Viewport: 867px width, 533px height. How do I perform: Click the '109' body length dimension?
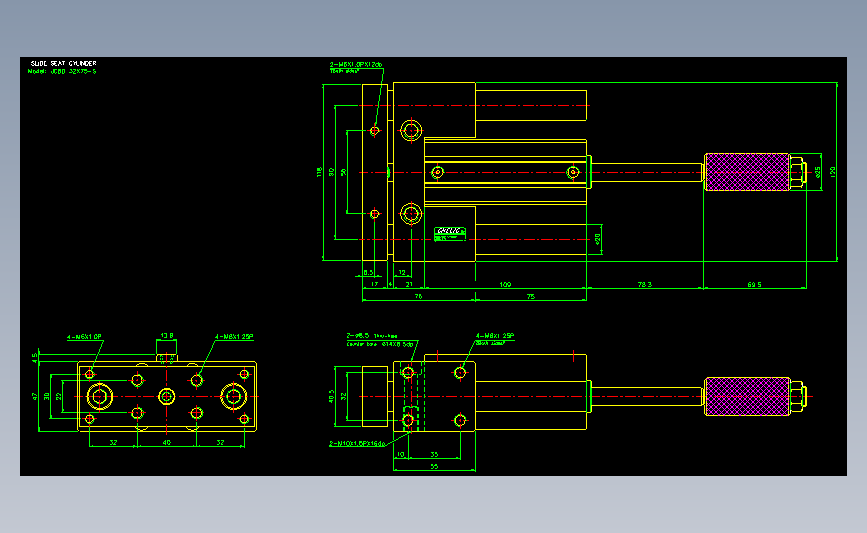point(505,284)
